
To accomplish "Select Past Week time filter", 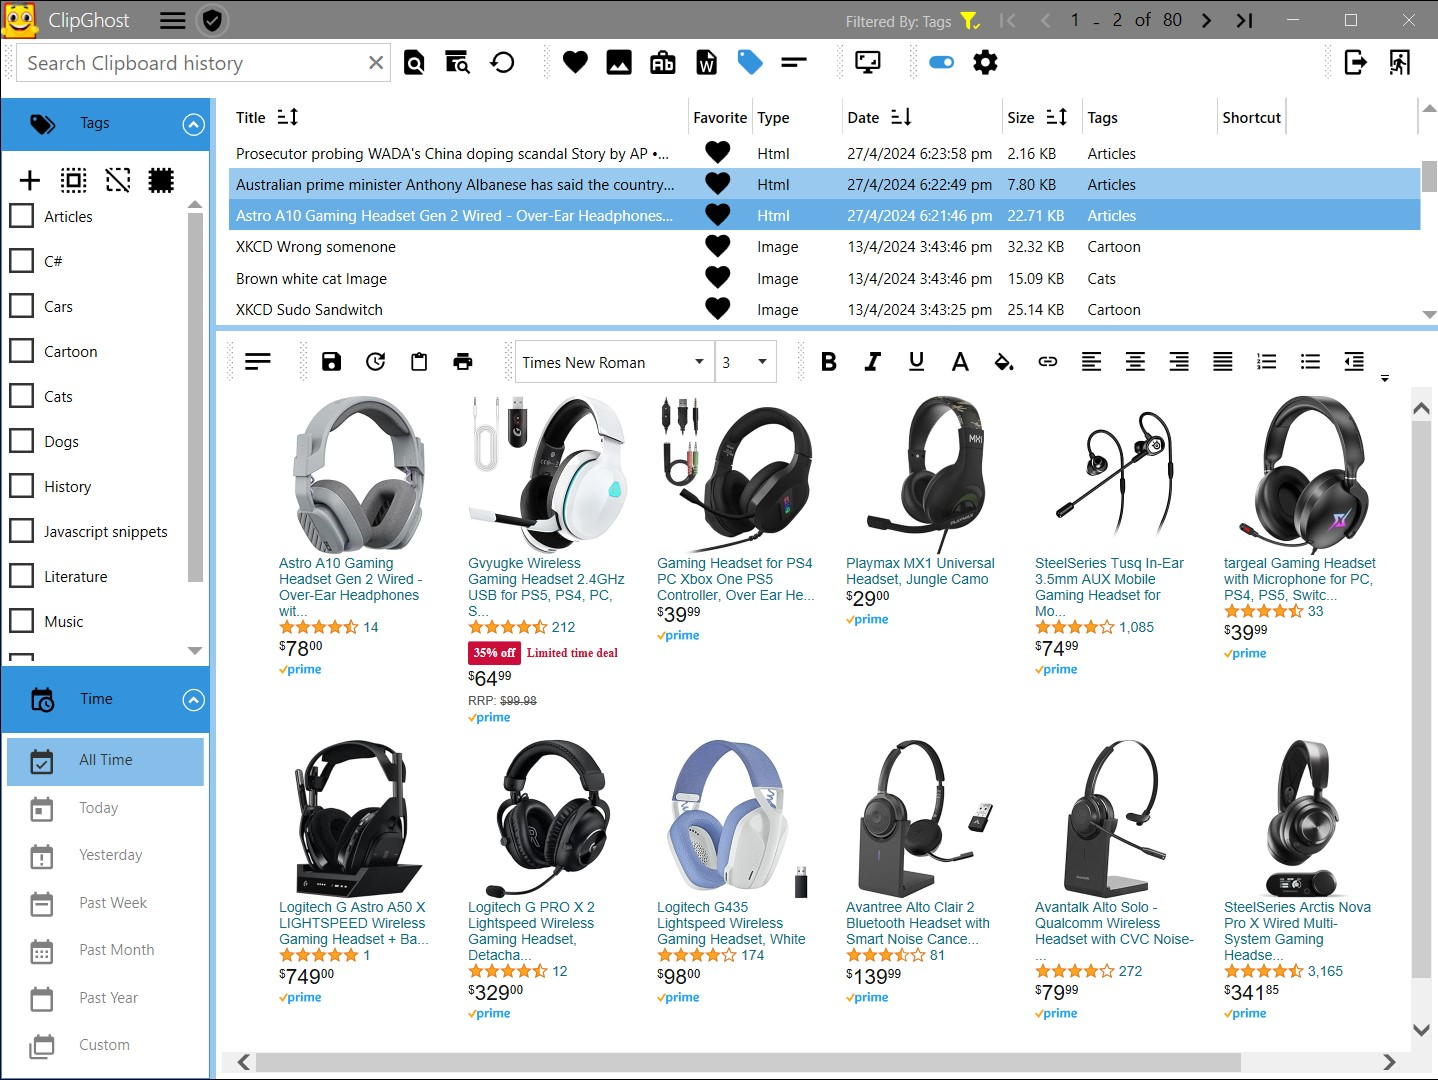I will pos(105,903).
